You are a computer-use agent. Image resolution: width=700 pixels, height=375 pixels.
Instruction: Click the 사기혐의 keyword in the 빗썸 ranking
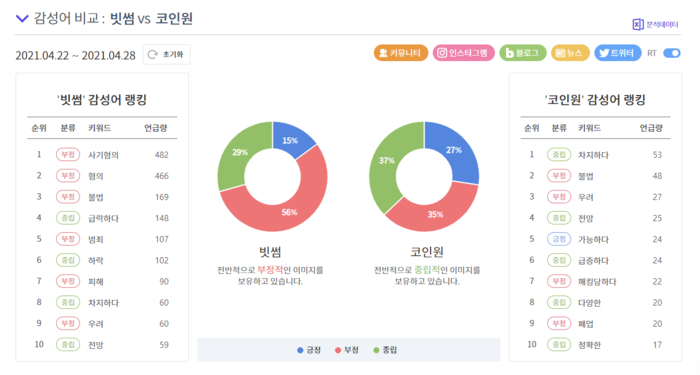pyautogui.click(x=104, y=155)
